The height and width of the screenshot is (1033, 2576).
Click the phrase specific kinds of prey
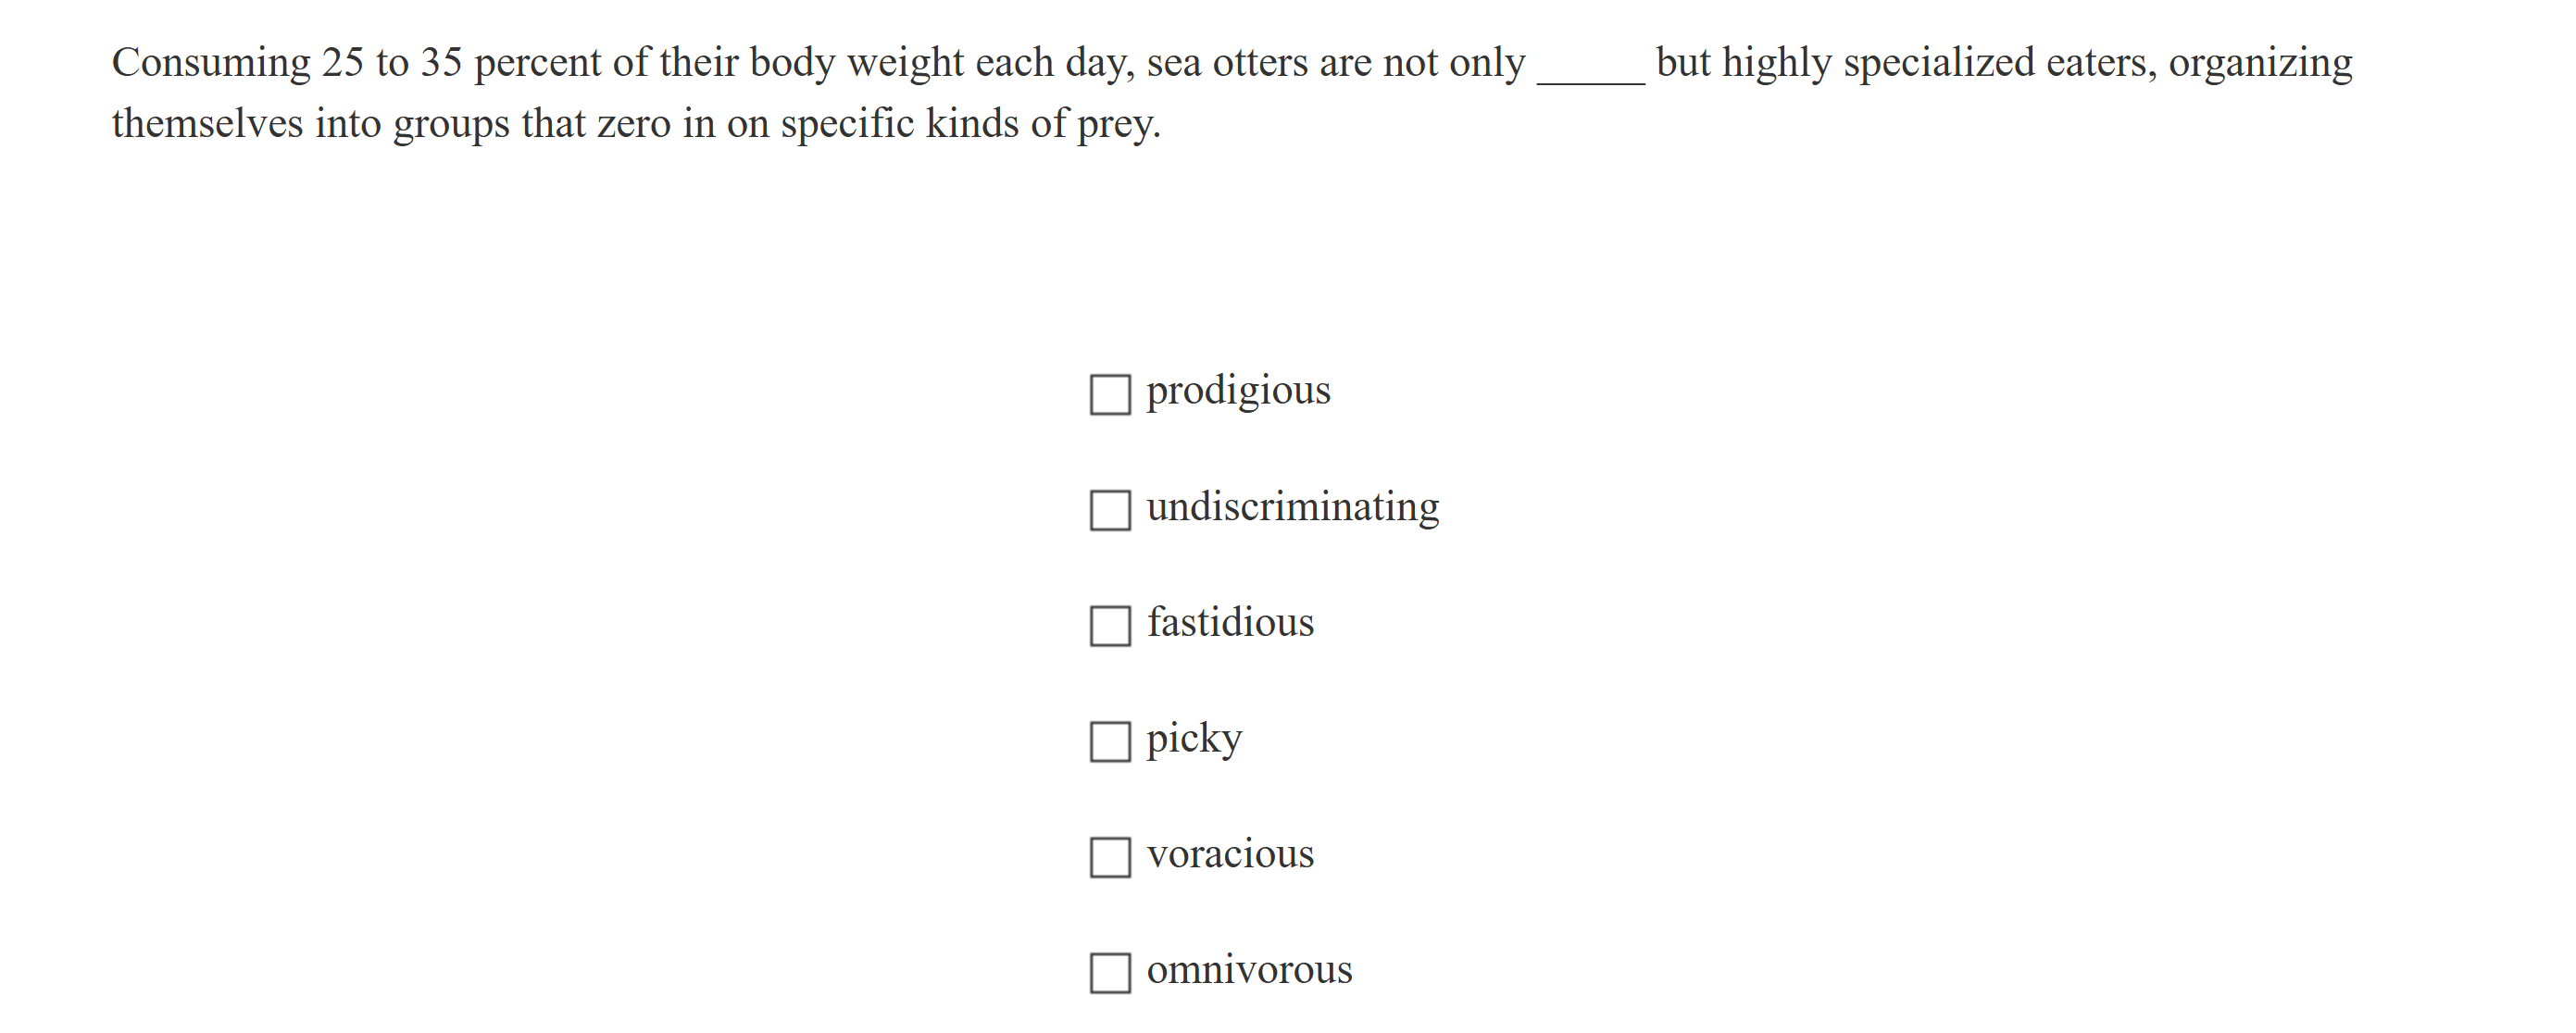tap(970, 123)
